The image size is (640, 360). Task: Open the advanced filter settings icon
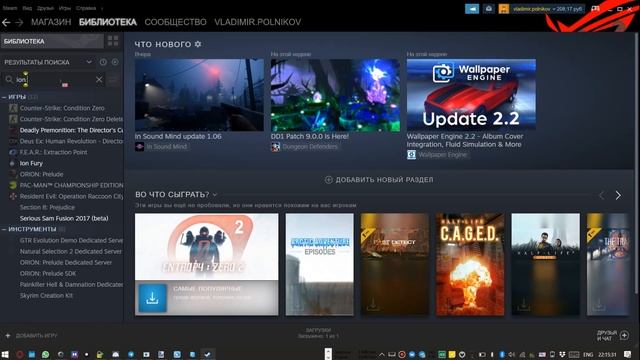(113, 80)
